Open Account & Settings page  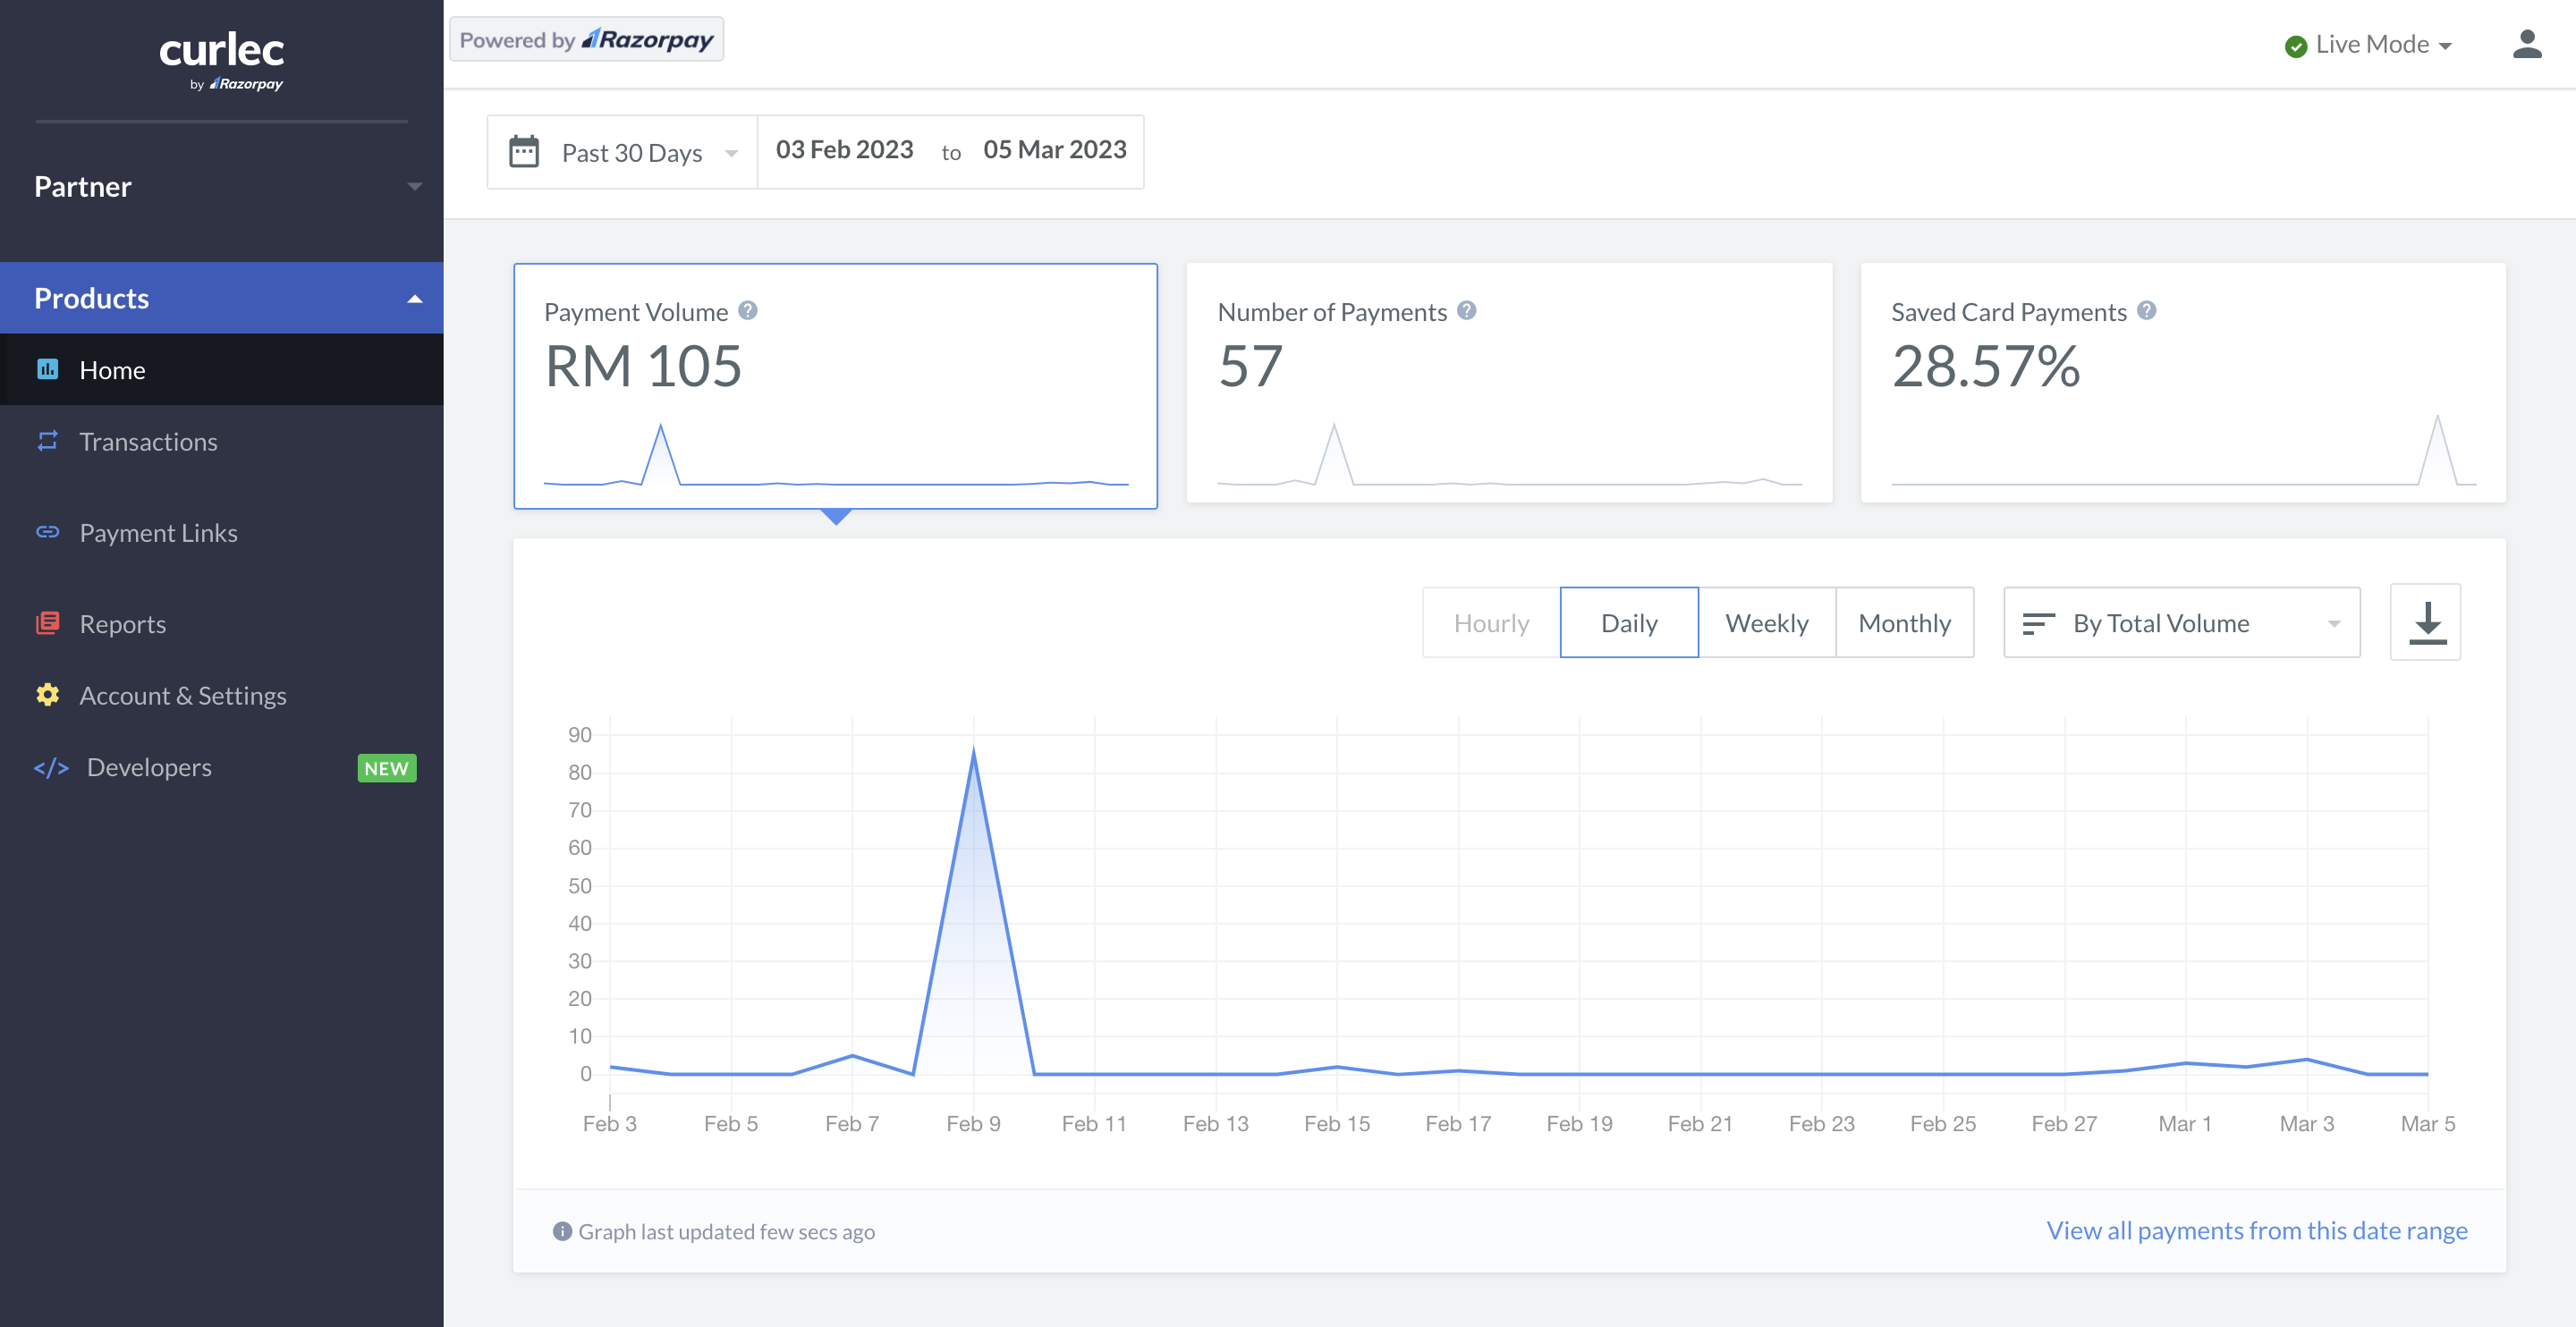point(222,695)
